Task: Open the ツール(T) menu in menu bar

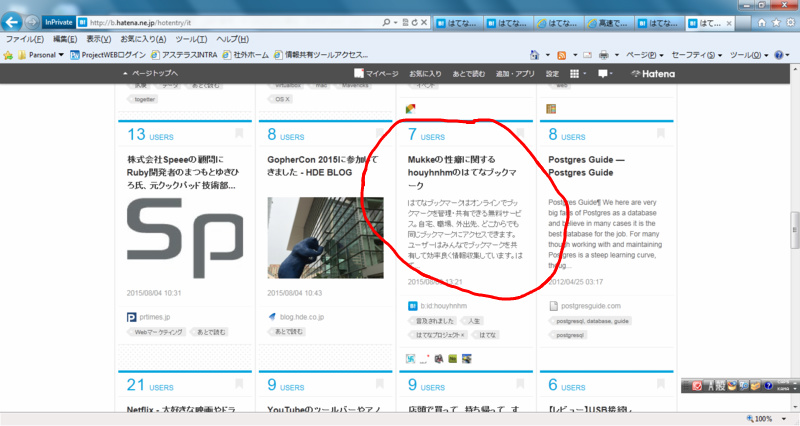Action: click(x=191, y=39)
